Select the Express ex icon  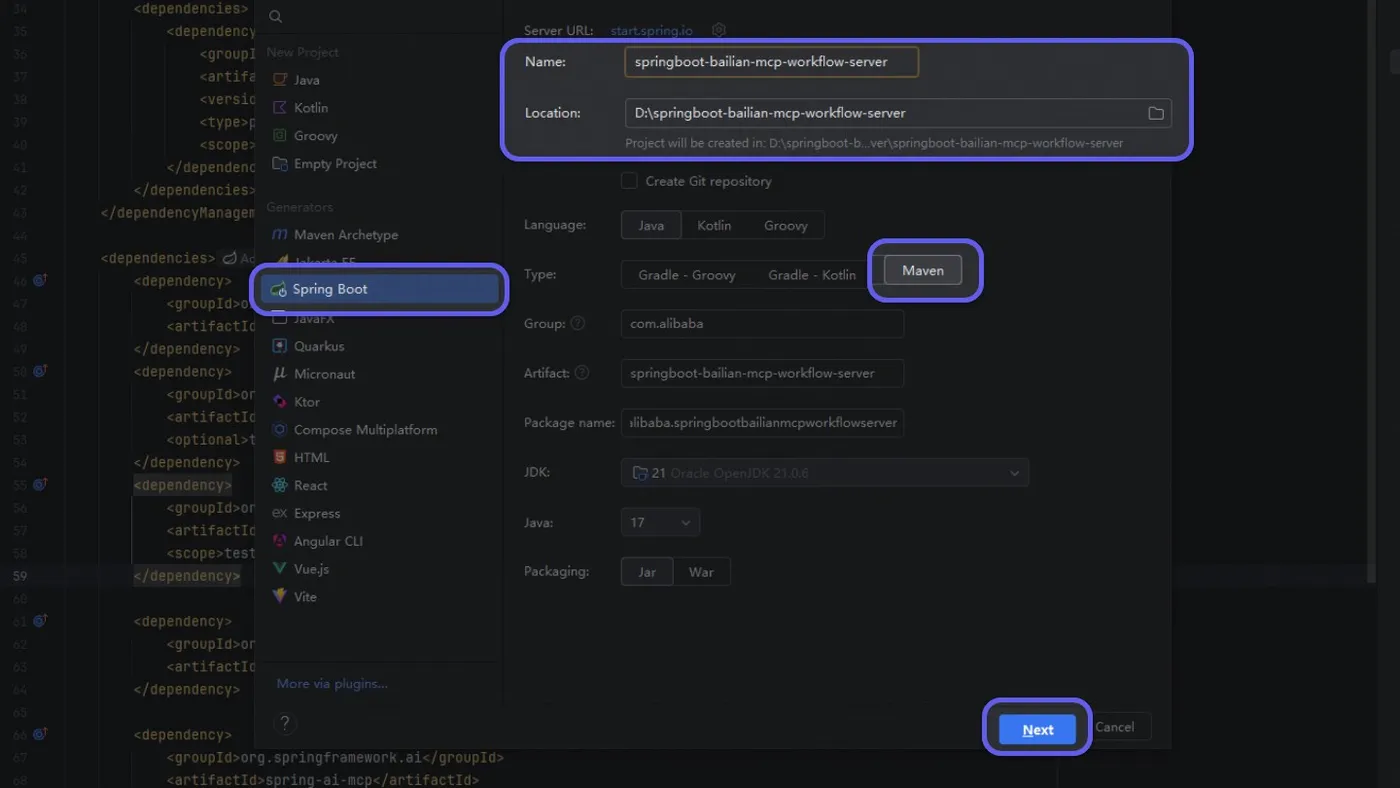(280, 514)
